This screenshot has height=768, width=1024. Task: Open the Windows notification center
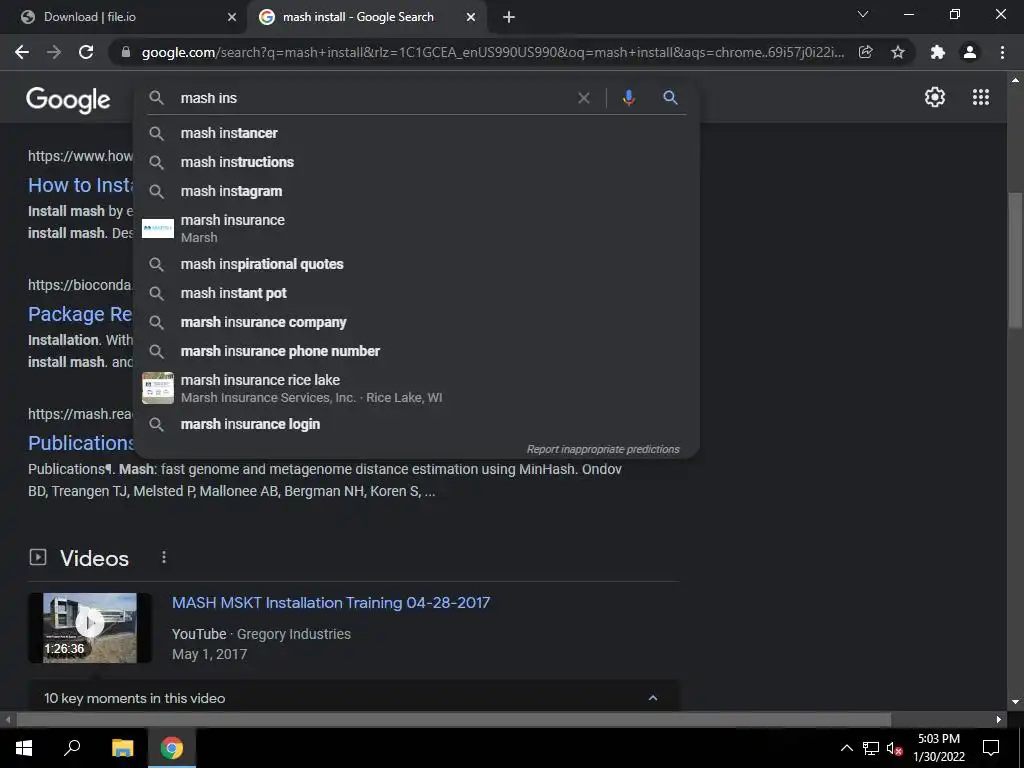pyautogui.click(x=991, y=748)
